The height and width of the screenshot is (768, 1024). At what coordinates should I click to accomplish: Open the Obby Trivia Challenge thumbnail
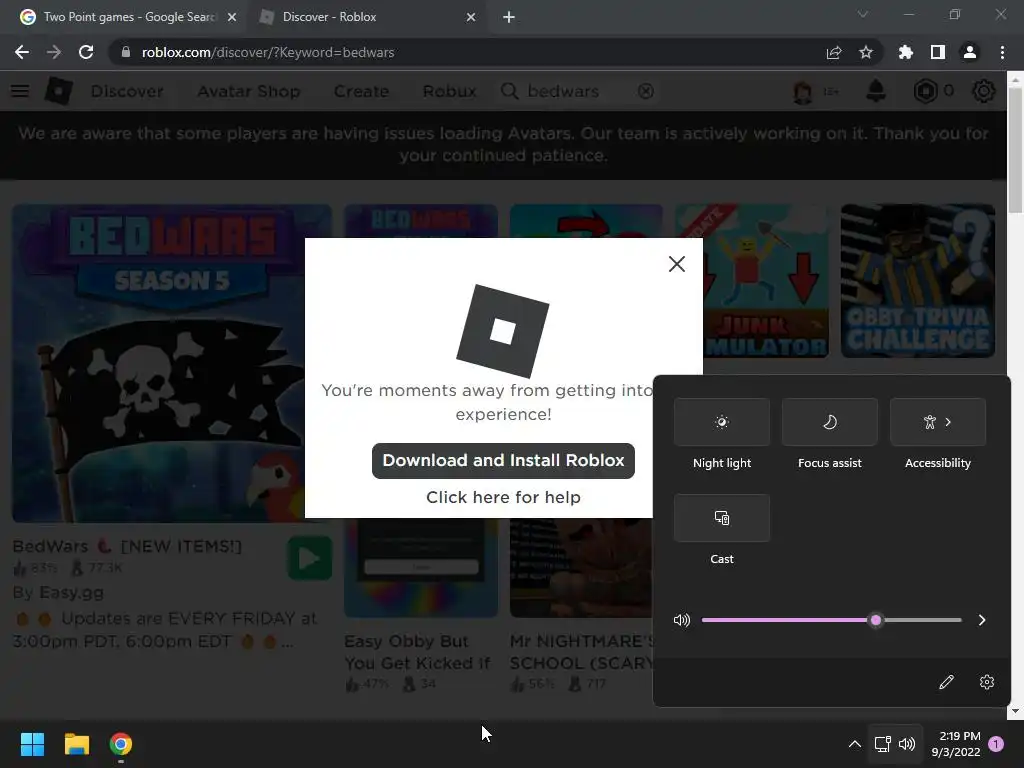[x=918, y=281]
